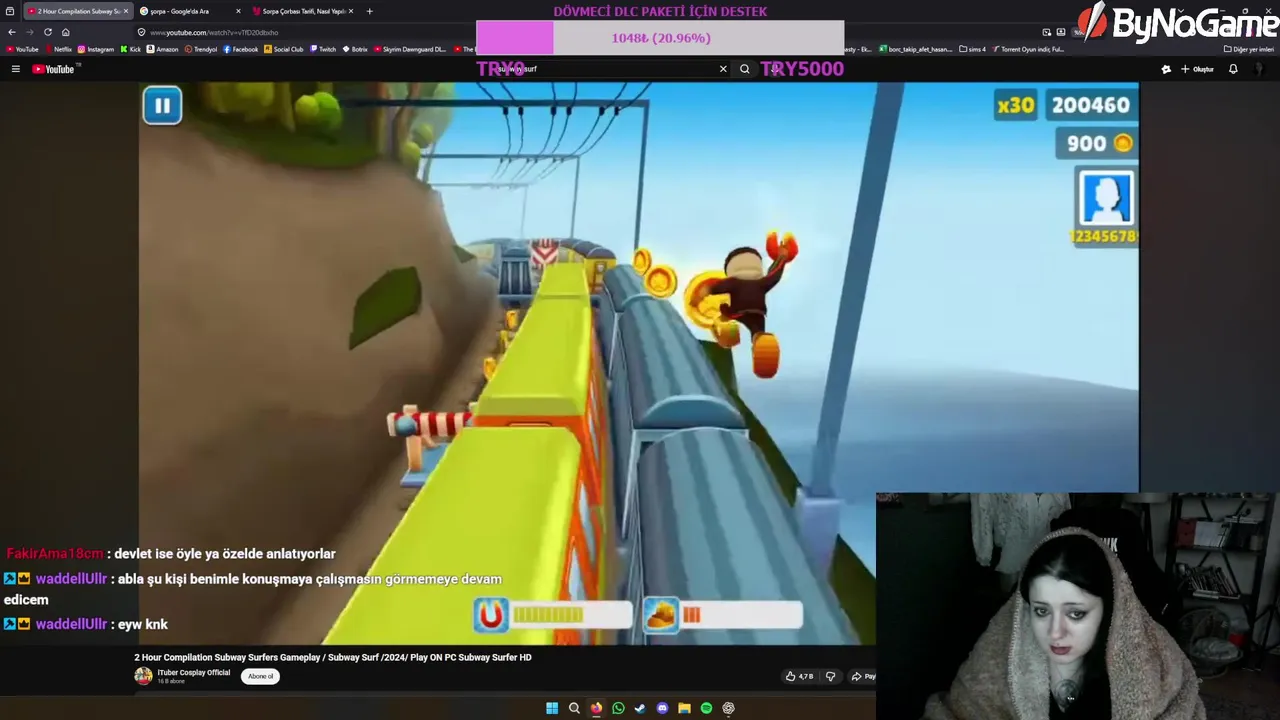The width and height of the screenshot is (1280, 720).
Task: Open ChatGPT from the taskbar
Action: tap(728, 708)
